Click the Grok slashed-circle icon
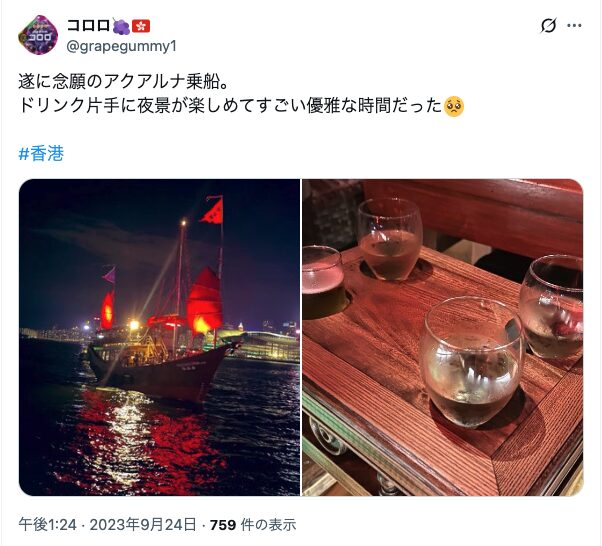 pyautogui.click(x=548, y=26)
